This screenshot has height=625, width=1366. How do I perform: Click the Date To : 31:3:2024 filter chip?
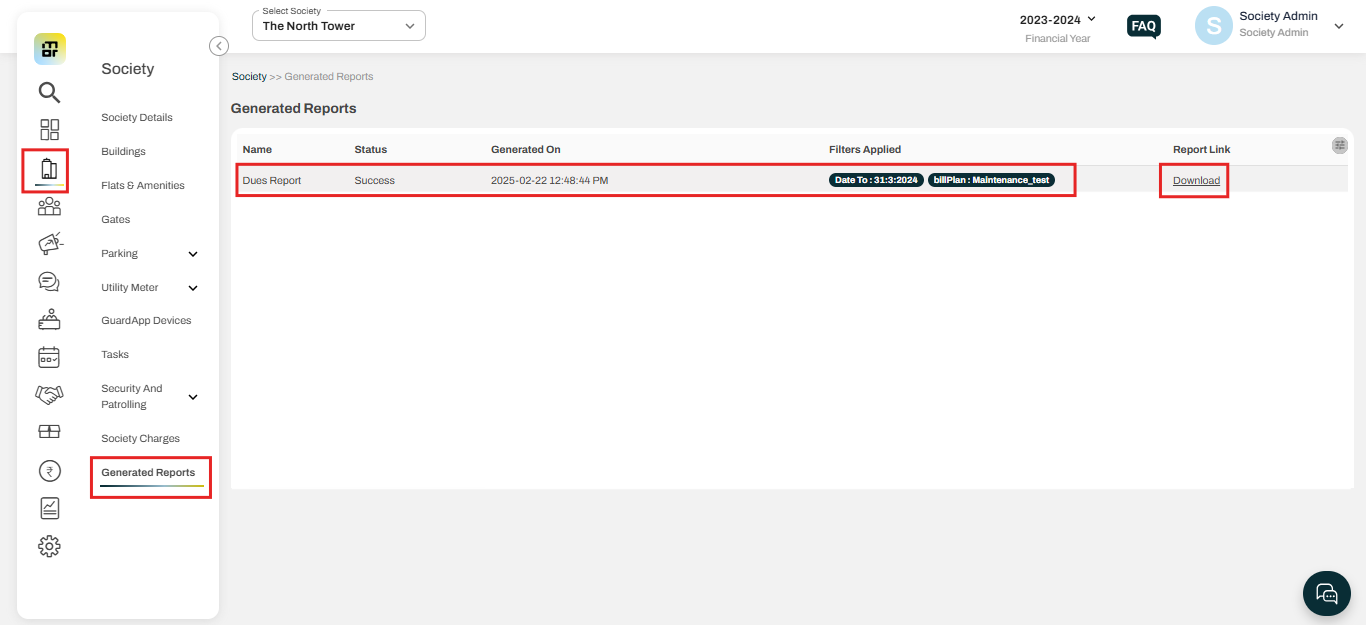(x=876, y=180)
